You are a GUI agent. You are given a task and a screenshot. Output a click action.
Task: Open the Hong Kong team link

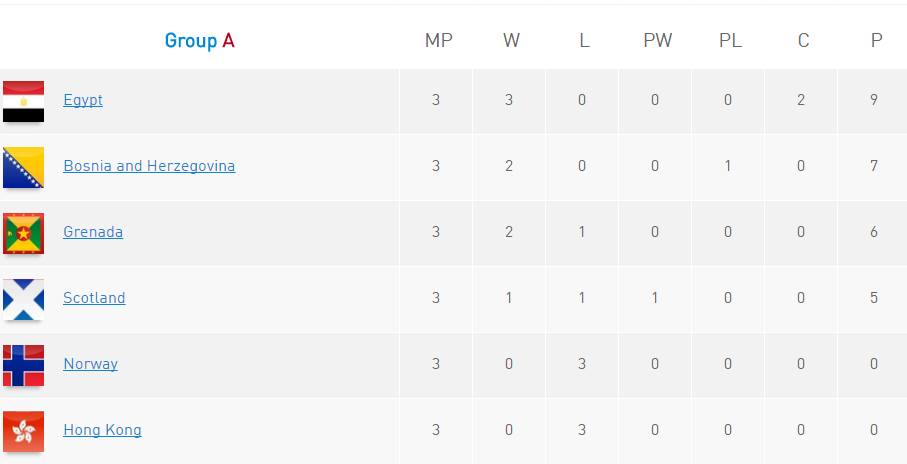coord(102,430)
